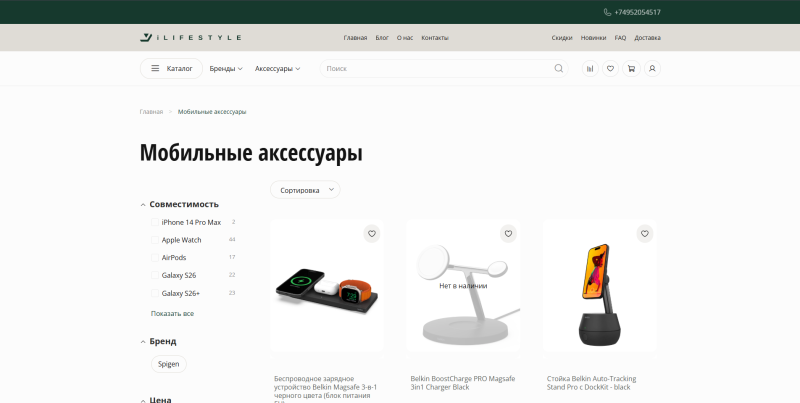Click phone number +74952054517
This screenshot has height=403, width=800.
637,12
